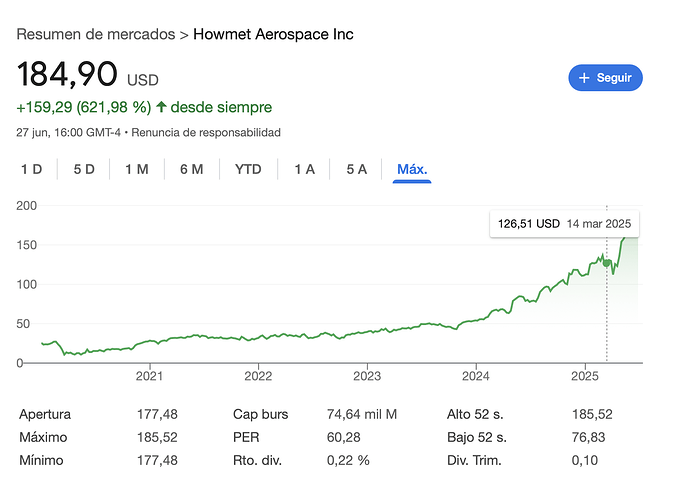Choose the 1 M chart range
Image resolution: width=690 pixels, height=486 pixels.
(137, 169)
